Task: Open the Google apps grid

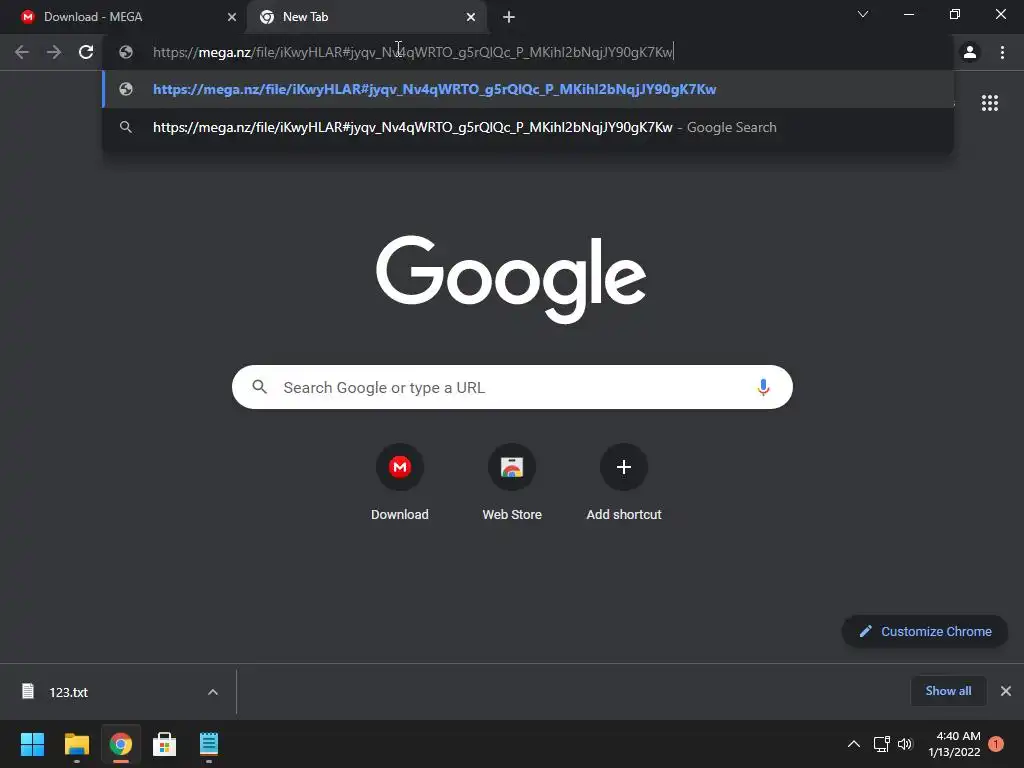Action: tap(990, 103)
